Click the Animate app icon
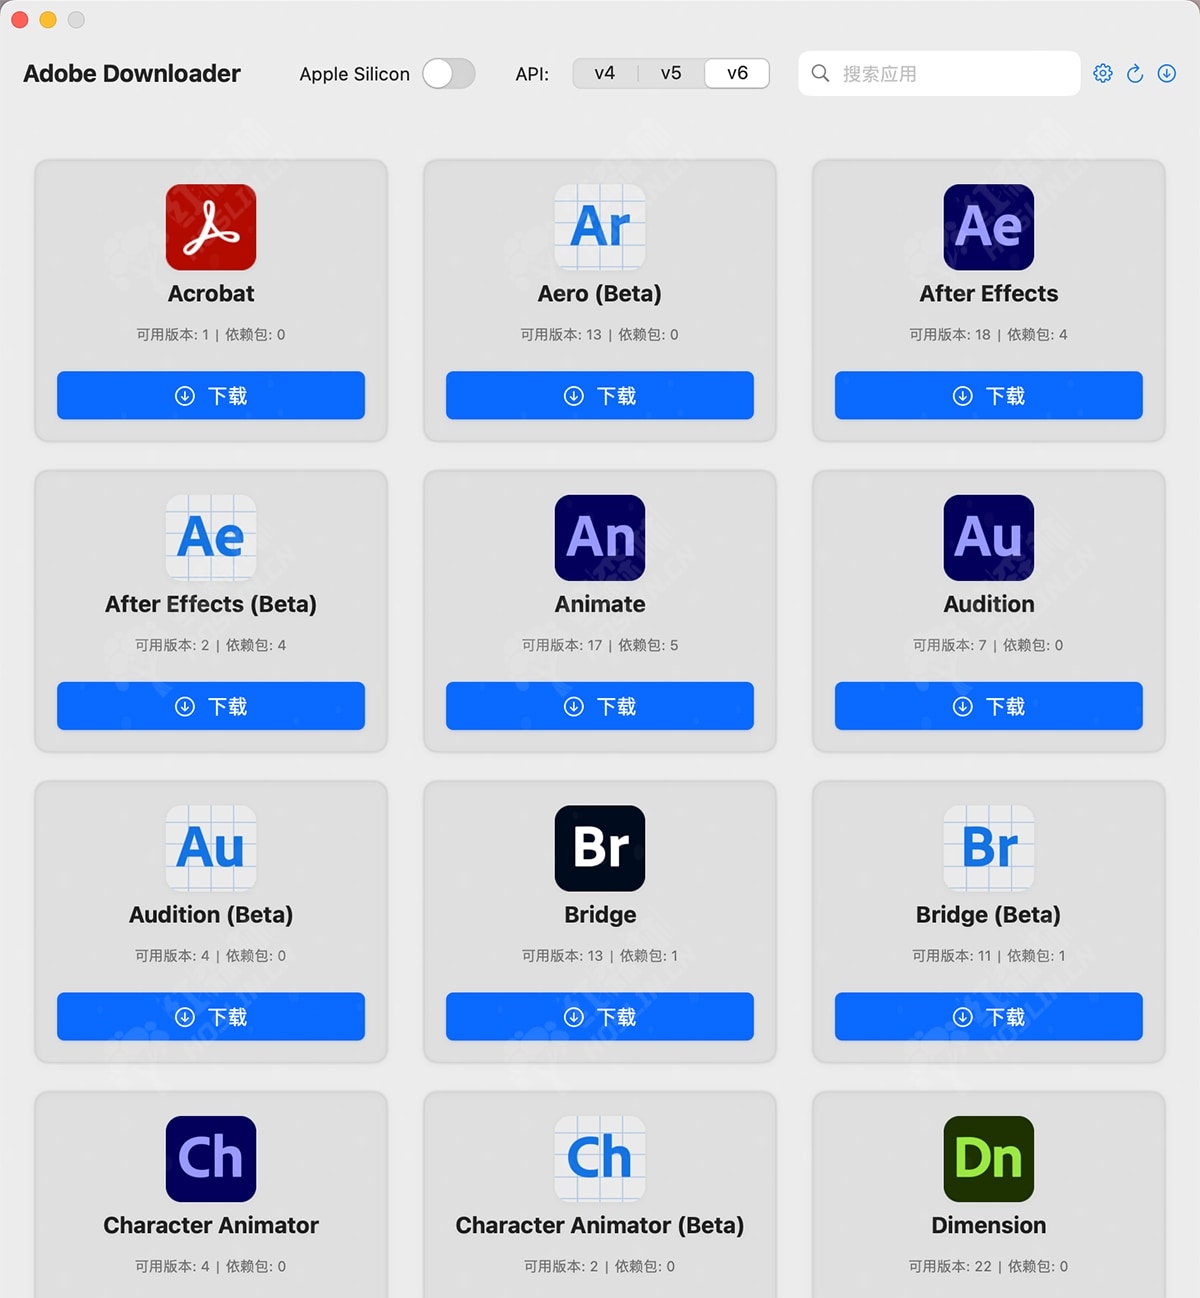This screenshot has width=1200, height=1298. pos(600,538)
